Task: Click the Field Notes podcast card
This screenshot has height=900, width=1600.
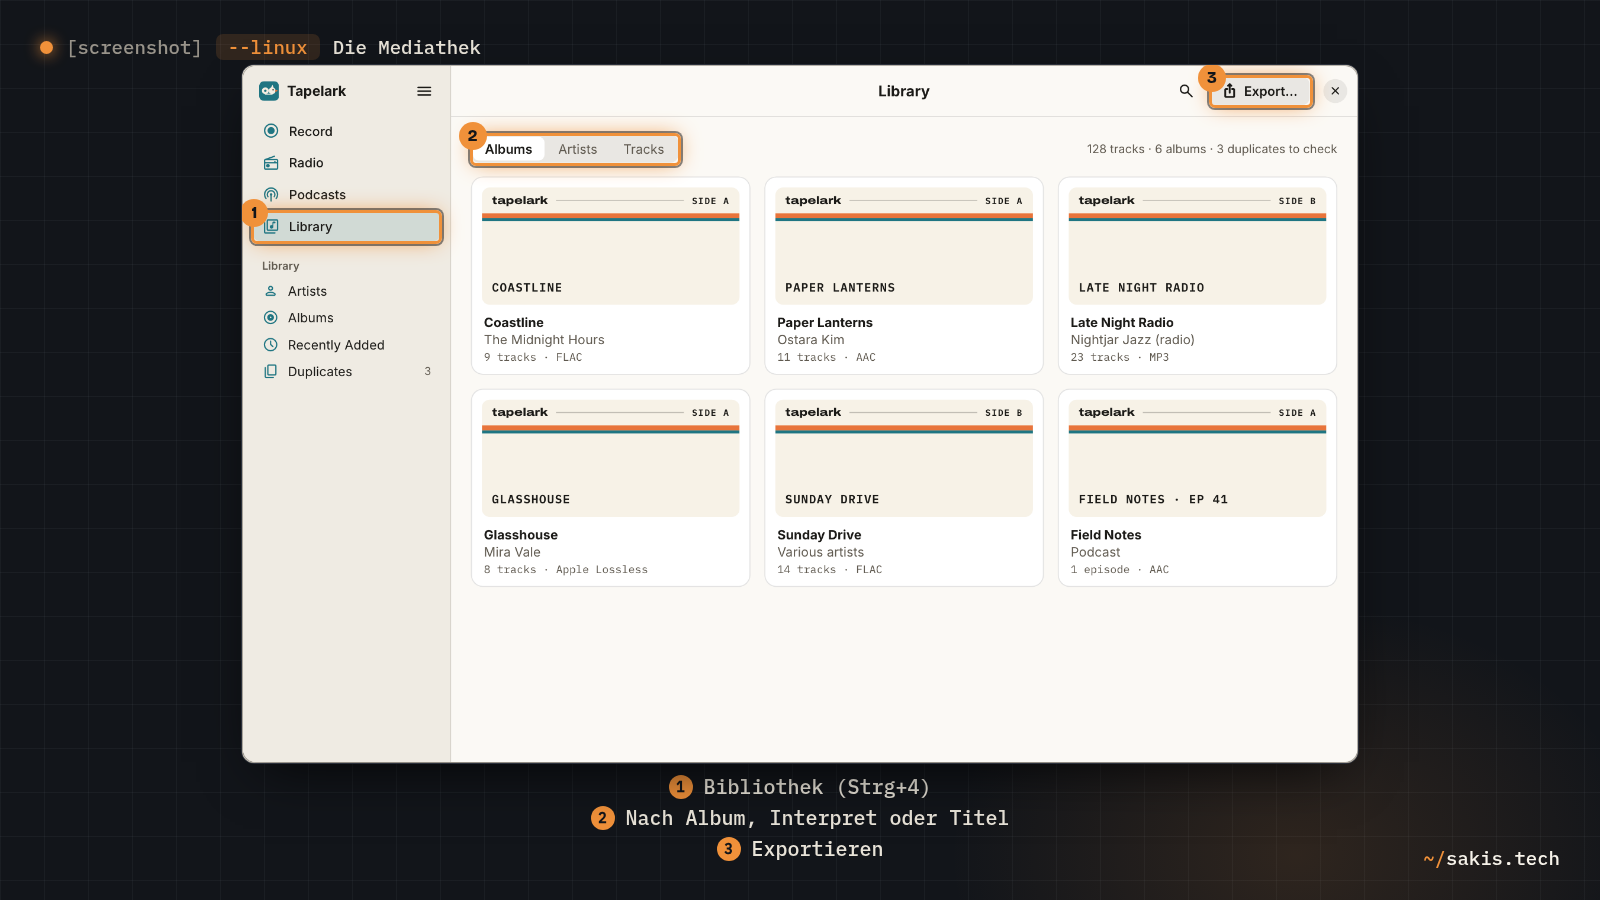Action: click(1198, 488)
